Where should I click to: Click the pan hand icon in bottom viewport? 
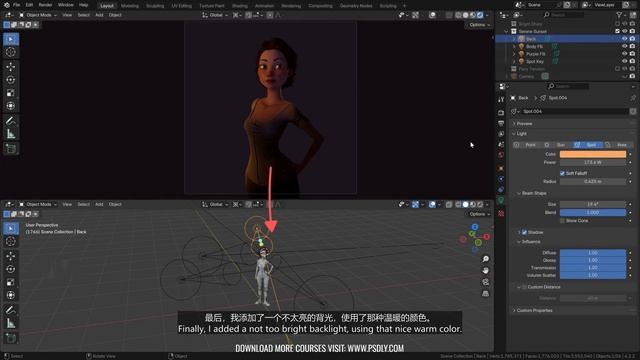pos(485,271)
